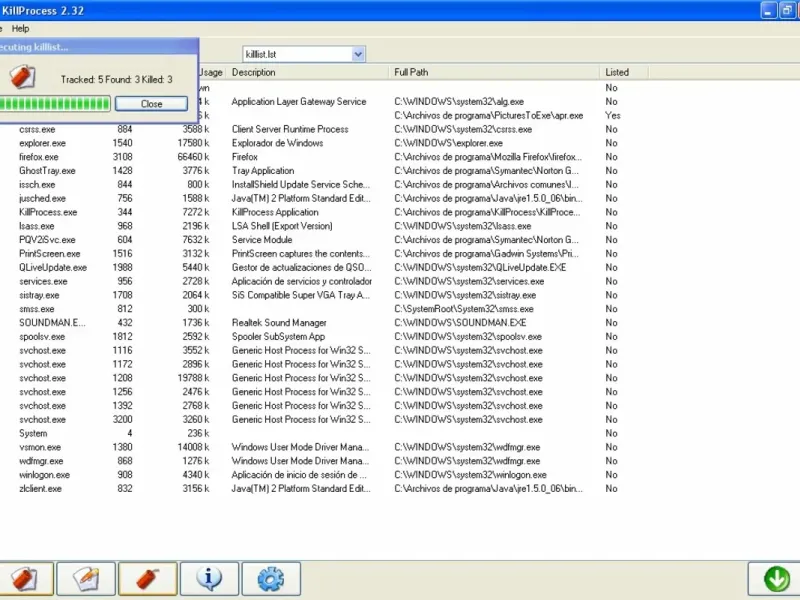Select jusched.exe process
Screen dimensions: 800x600
click(x=42, y=198)
